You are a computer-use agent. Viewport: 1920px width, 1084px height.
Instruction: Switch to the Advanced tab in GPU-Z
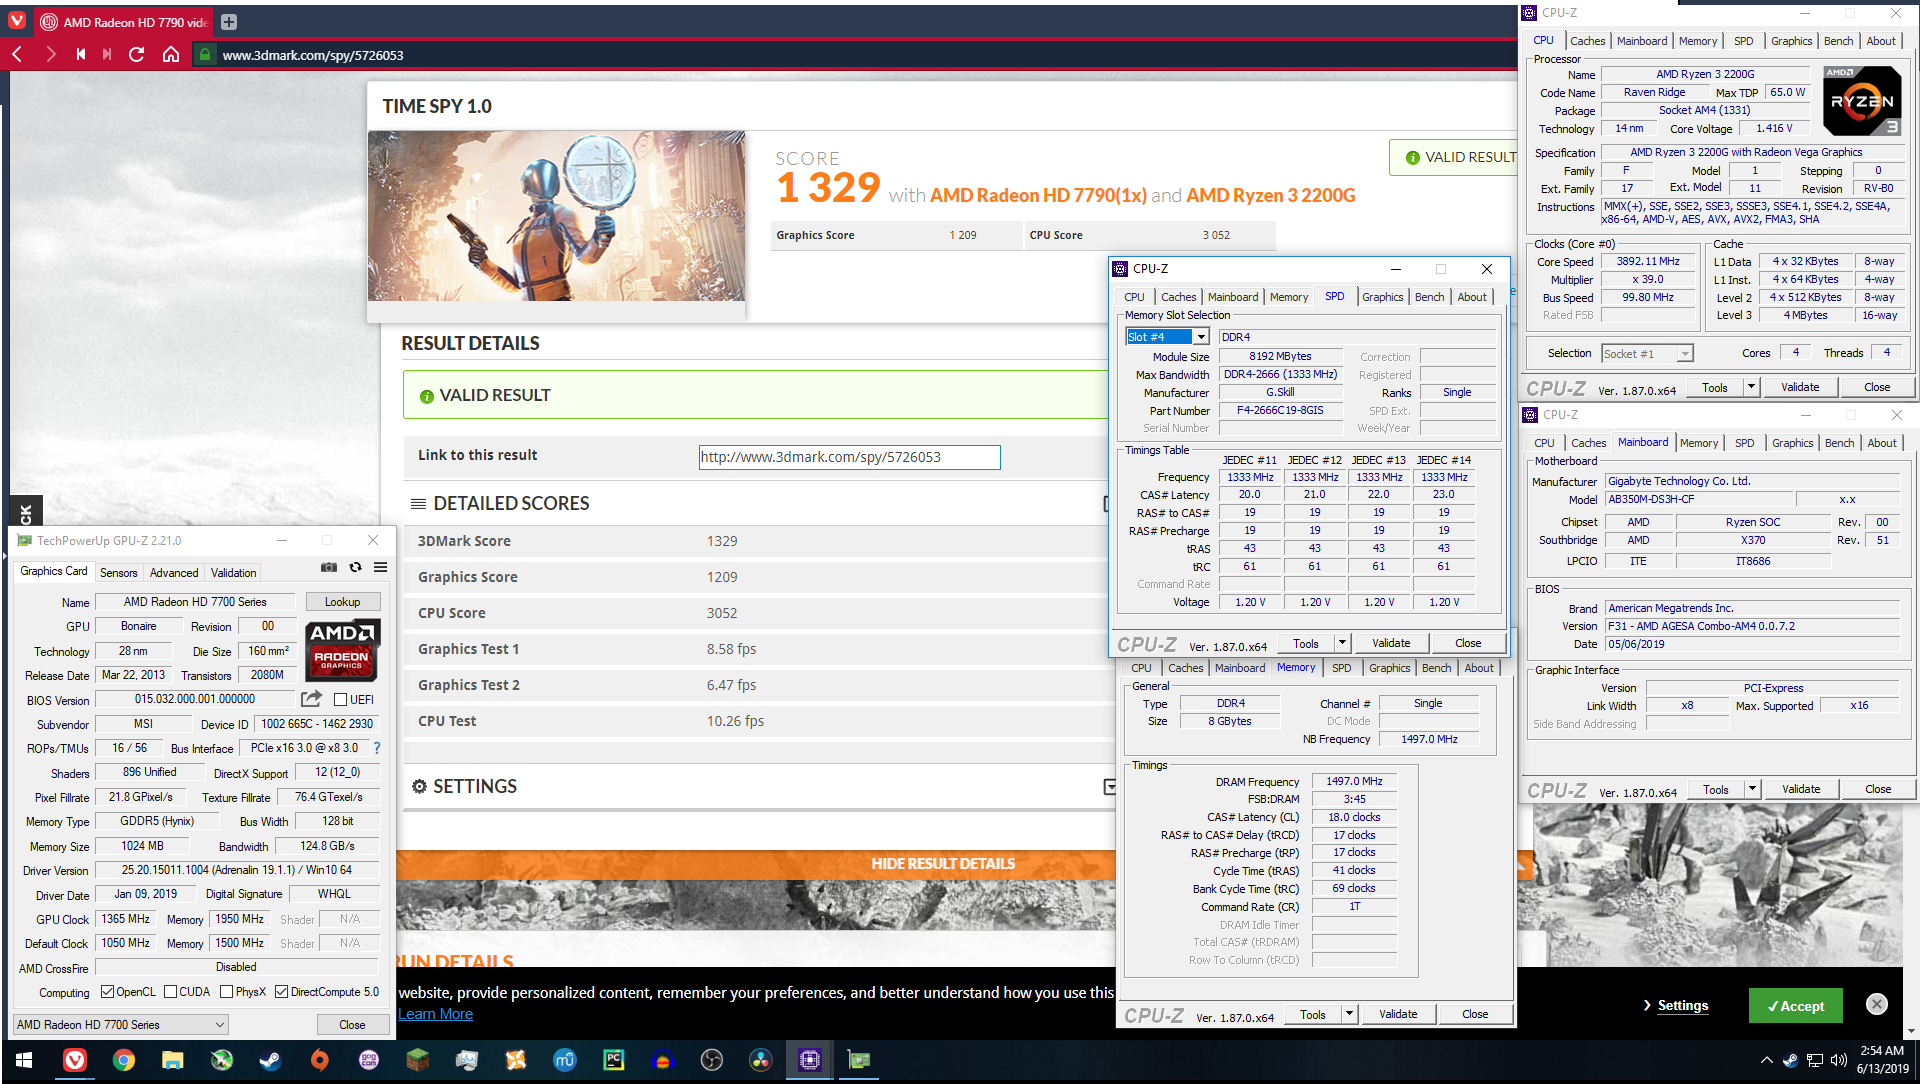point(174,572)
